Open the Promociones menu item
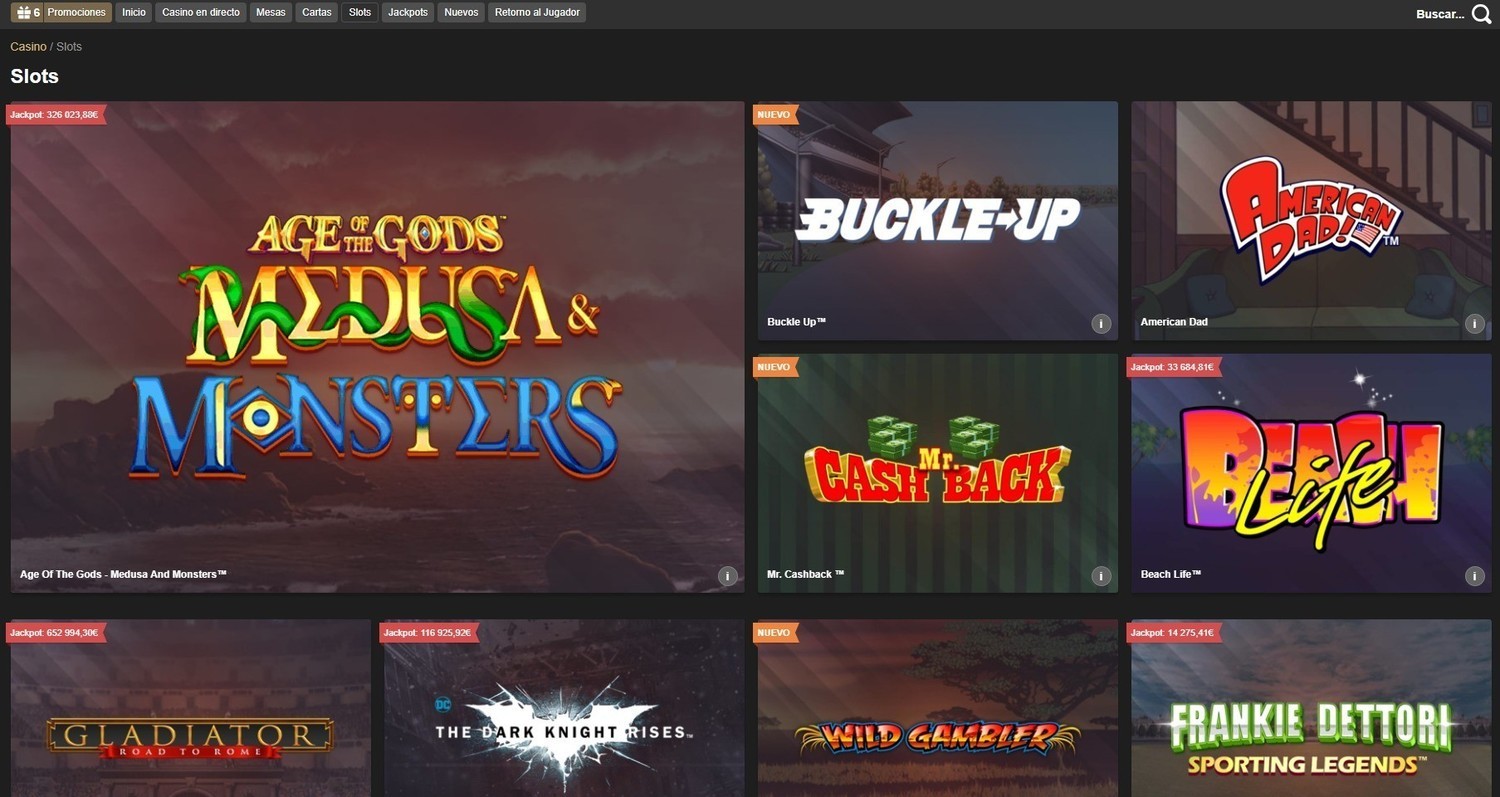The image size is (1500, 797). pos(77,13)
